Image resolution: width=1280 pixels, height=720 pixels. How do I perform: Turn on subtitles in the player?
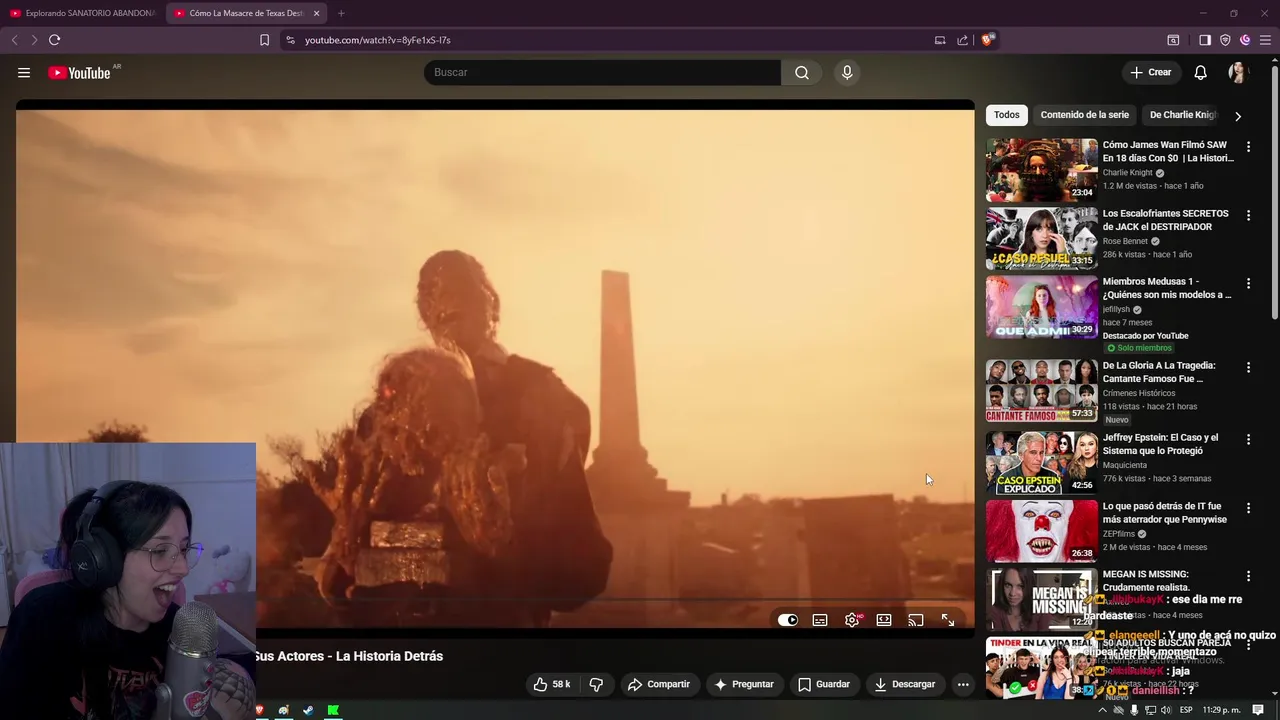pyautogui.click(x=820, y=620)
